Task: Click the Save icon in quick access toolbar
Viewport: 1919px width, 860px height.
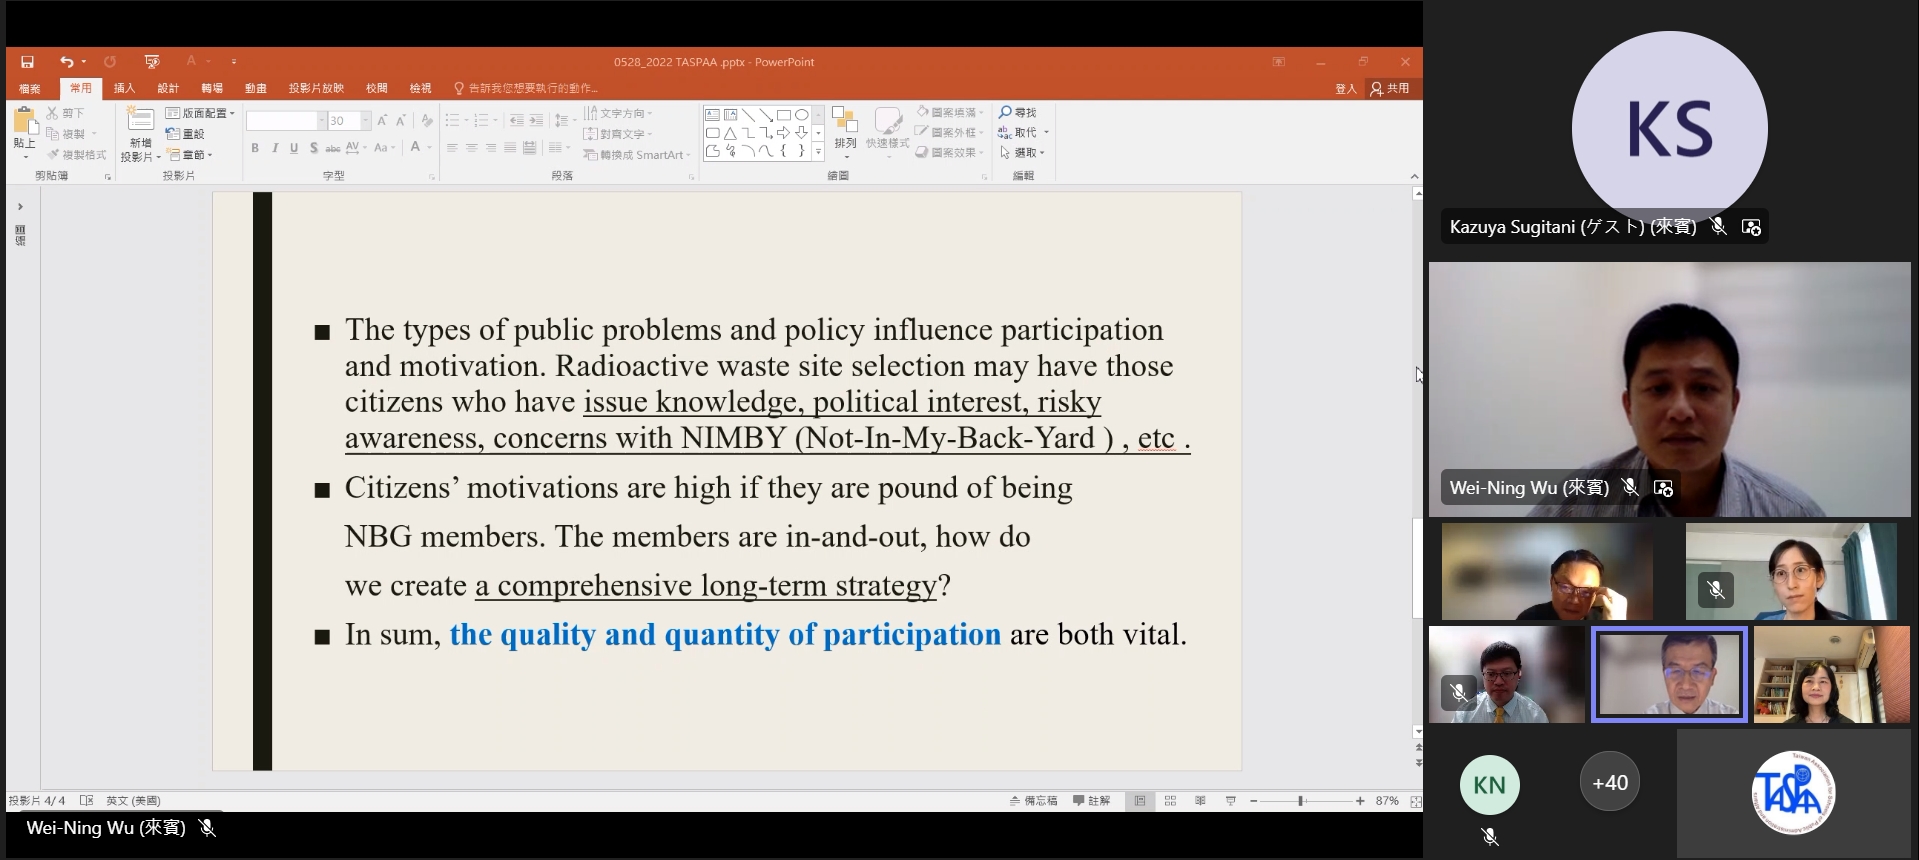Action: coord(27,62)
